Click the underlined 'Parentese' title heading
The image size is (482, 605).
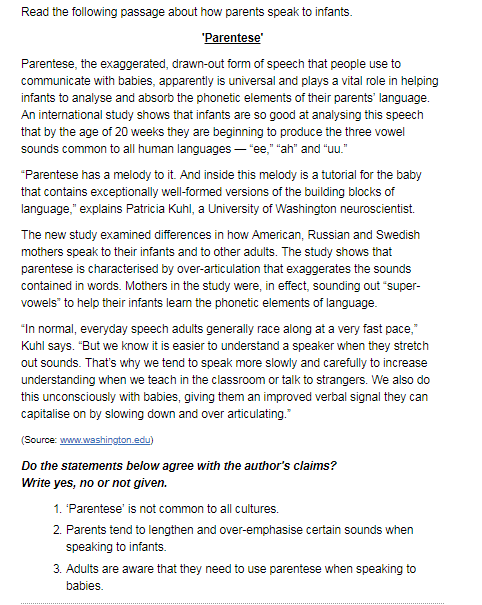pyautogui.click(x=233, y=38)
